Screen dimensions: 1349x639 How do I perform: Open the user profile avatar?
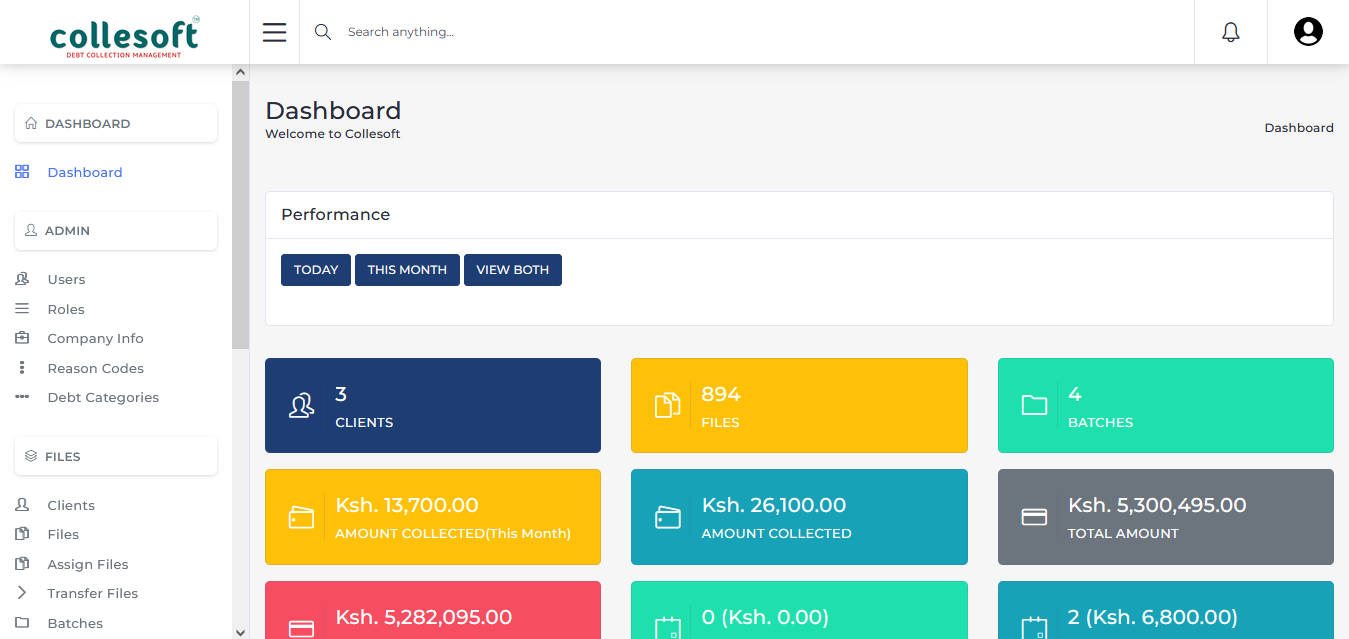[1307, 32]
